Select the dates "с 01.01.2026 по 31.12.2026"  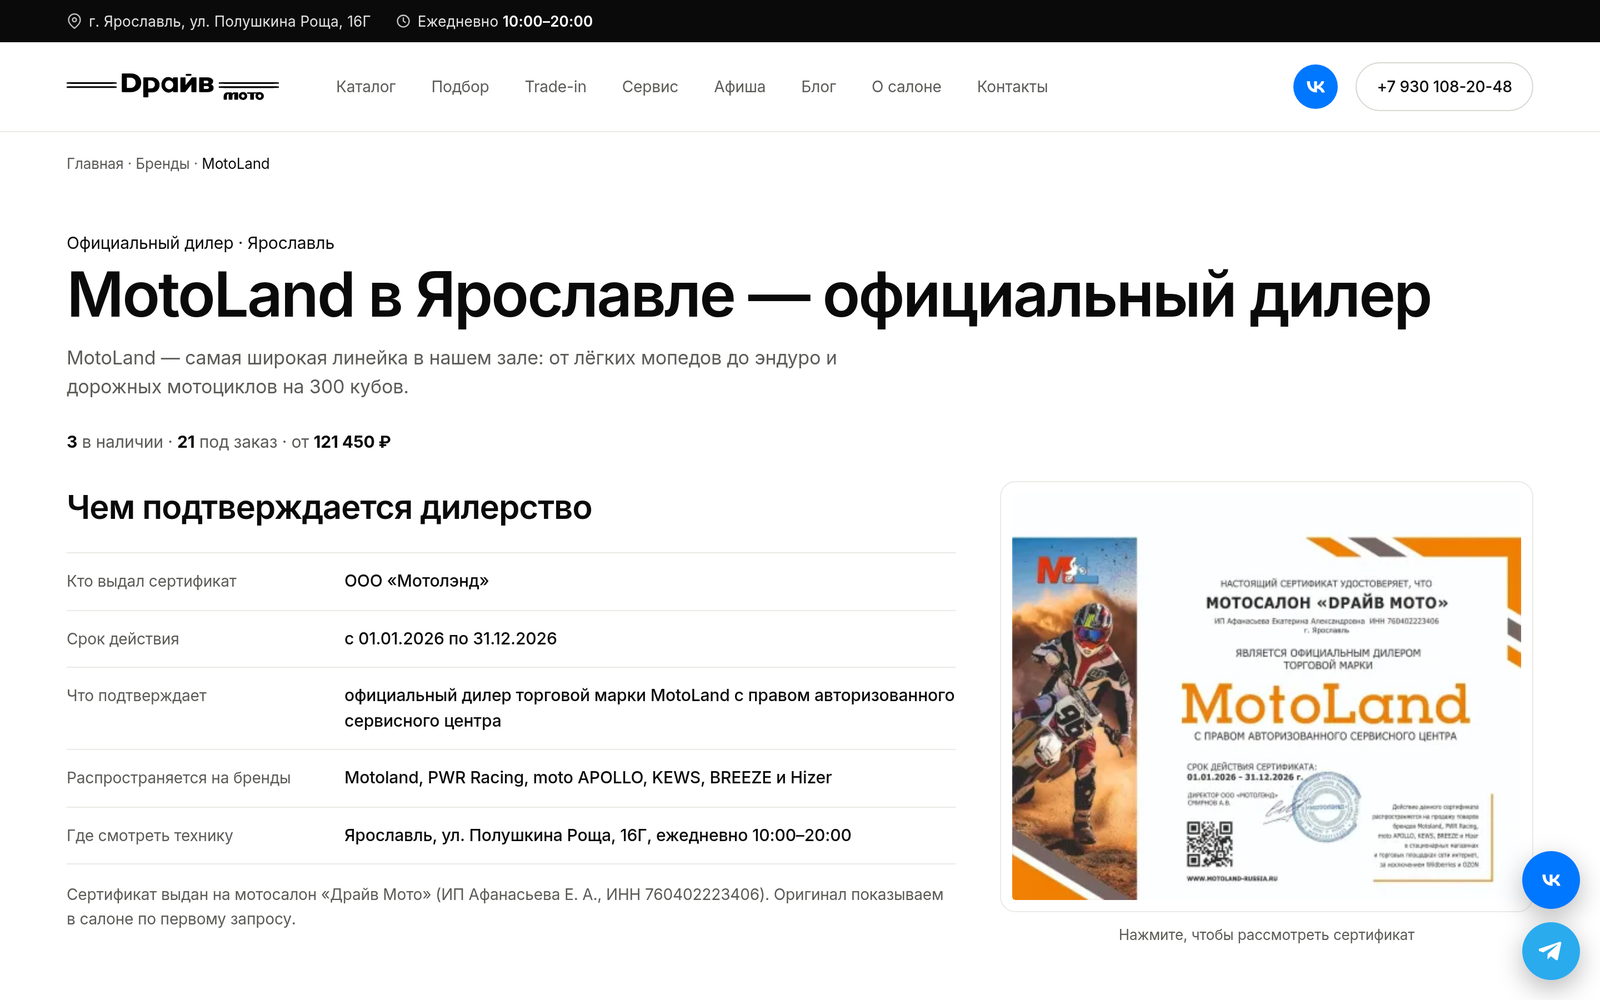point(451,639)
